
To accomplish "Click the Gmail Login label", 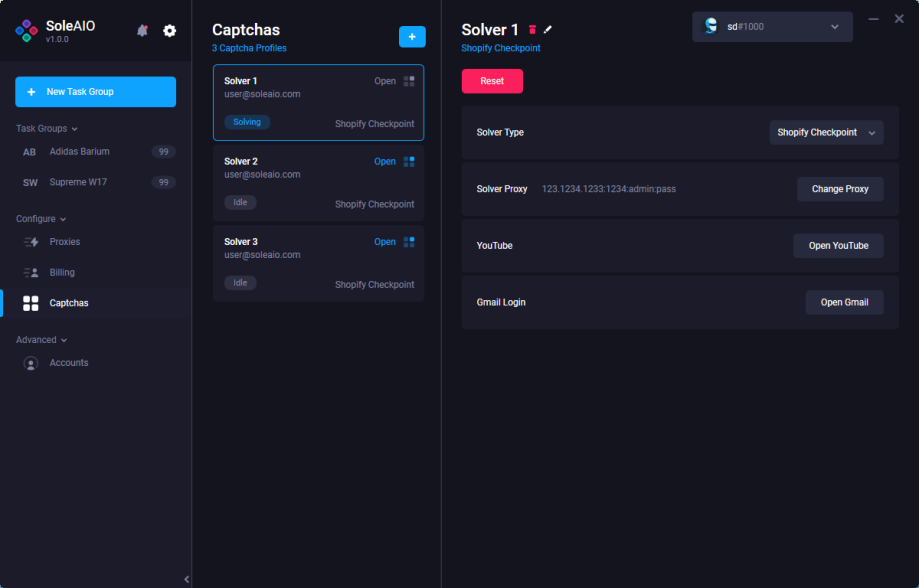I will pyautogui.click(x=501, y=303).
